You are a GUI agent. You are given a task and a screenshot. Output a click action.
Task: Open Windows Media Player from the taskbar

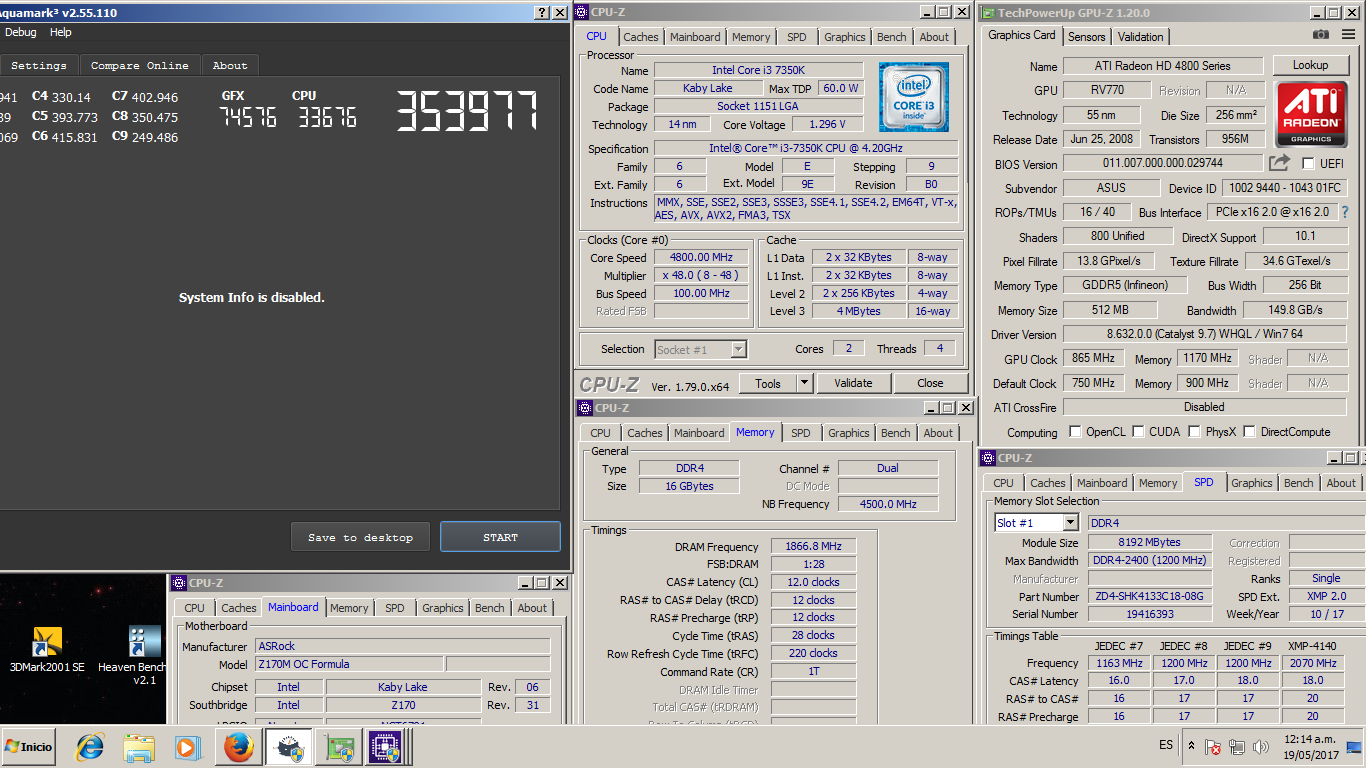(x=187, y=747)
